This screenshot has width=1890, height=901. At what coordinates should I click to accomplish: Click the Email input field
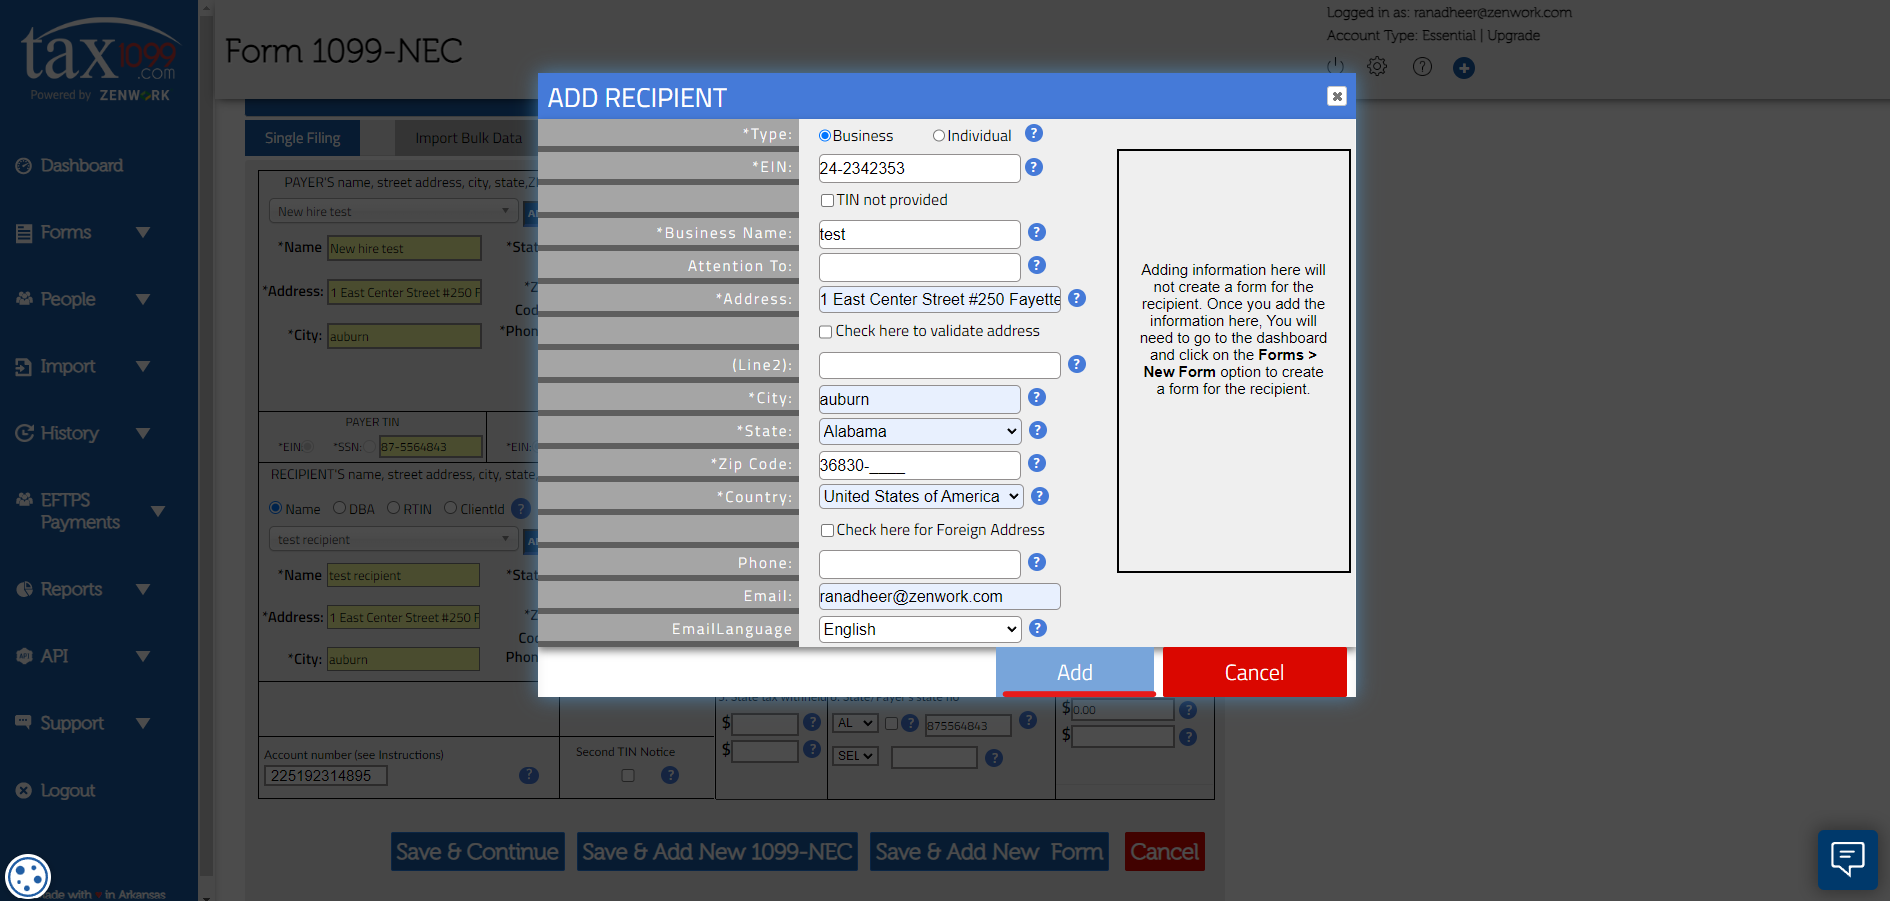939,596
